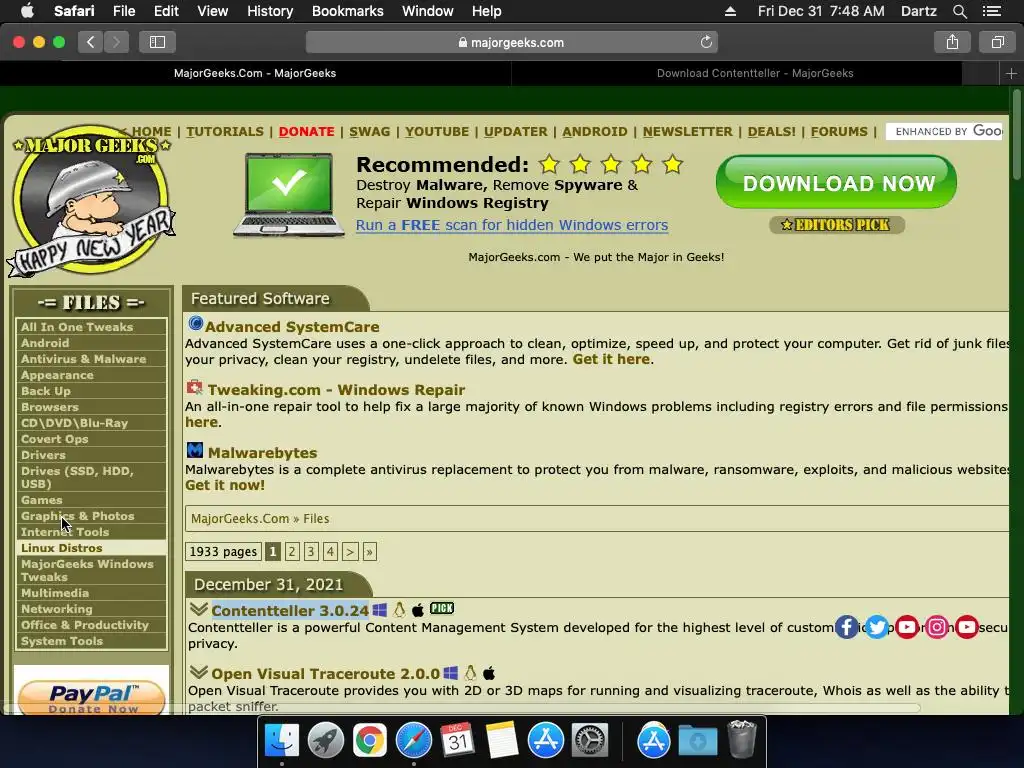This screenshot has width=1024, height=768.
Task: Go to the TUTORIALS nav link
Action: click(225, 131)
